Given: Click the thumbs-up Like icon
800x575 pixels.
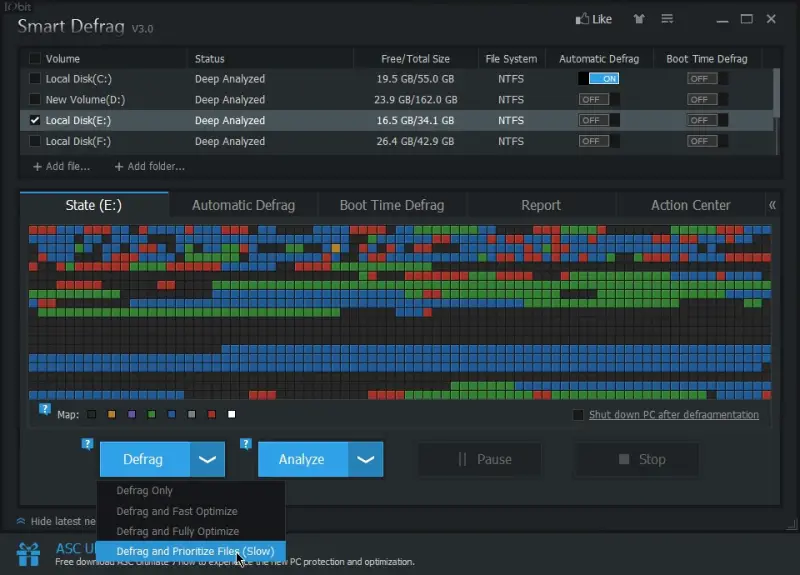Looking at the screenshot, I should click(582, 19).
